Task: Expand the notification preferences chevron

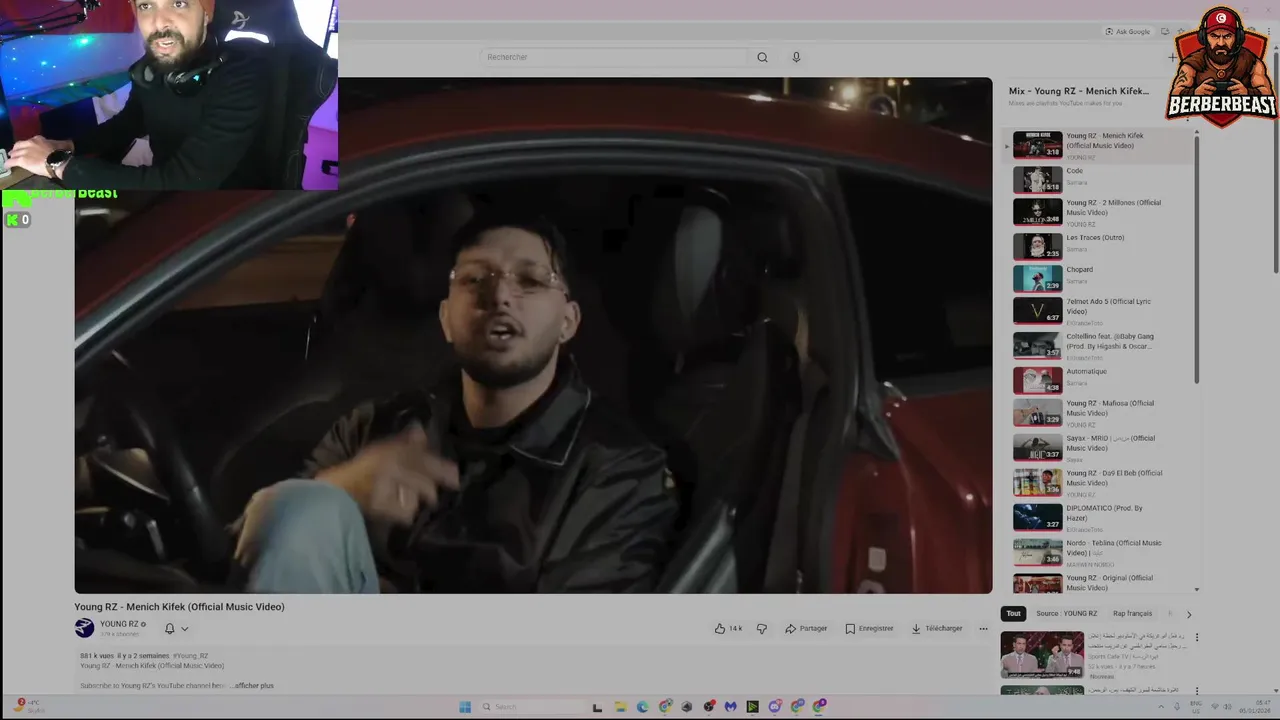Action: coord(185,629)
